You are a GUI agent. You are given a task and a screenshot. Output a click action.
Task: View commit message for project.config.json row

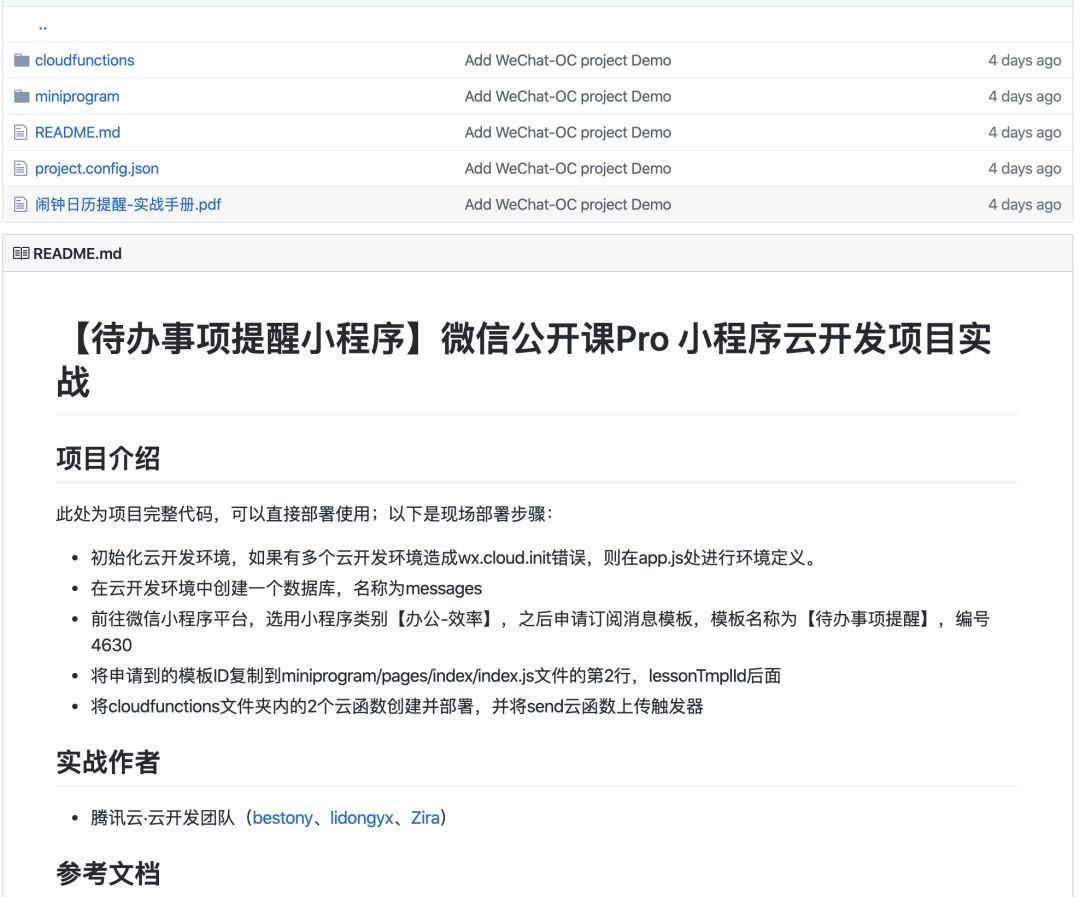point(568,168)
